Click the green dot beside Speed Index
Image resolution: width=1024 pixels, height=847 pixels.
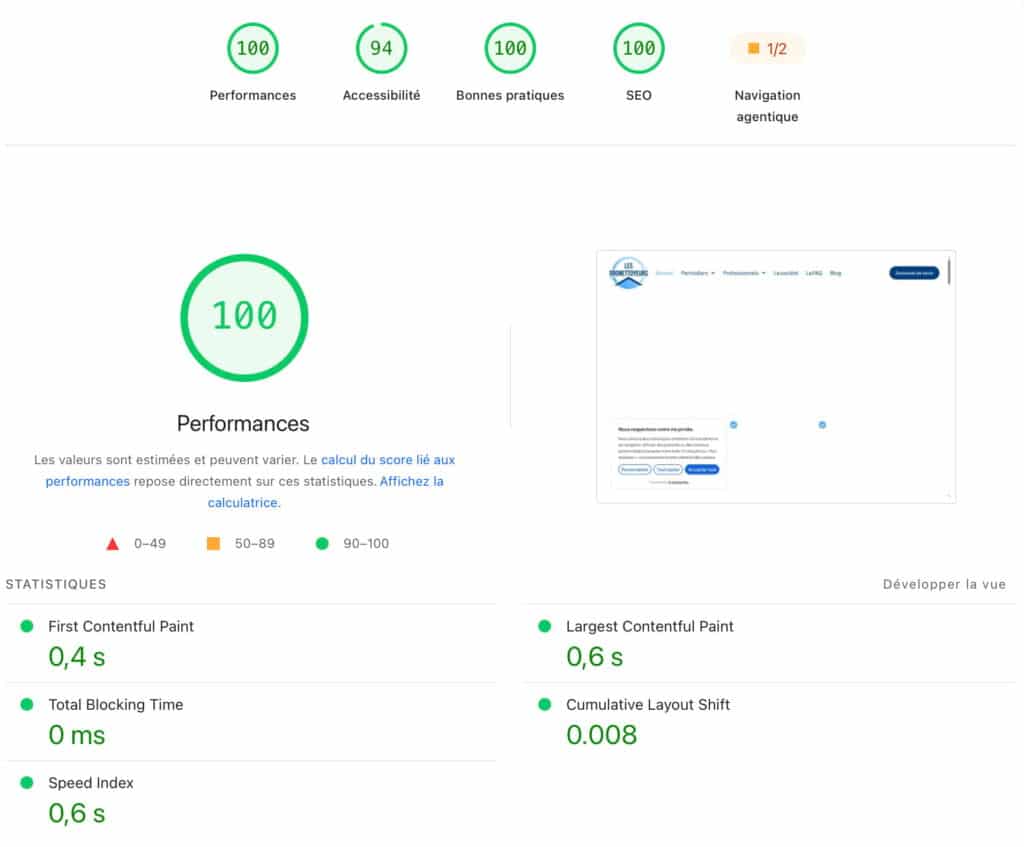click(27, 782)
